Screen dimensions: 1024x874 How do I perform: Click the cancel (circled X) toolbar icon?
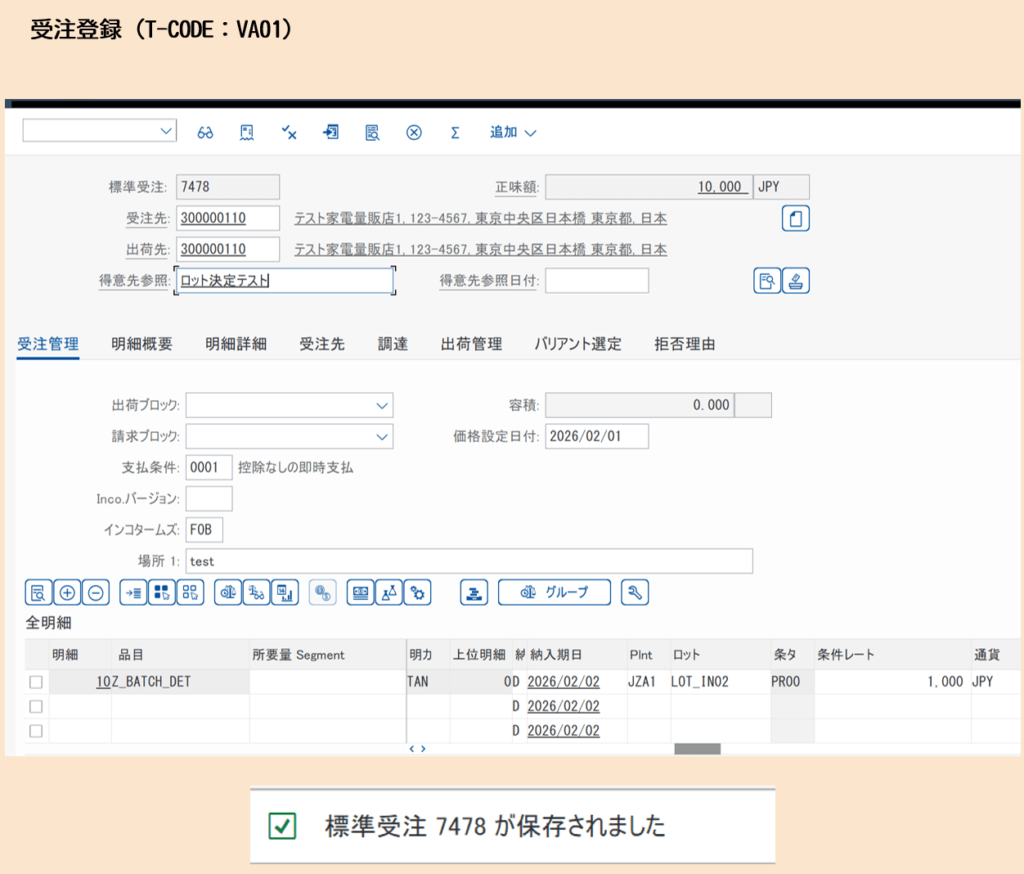click(x=413, y=132)
